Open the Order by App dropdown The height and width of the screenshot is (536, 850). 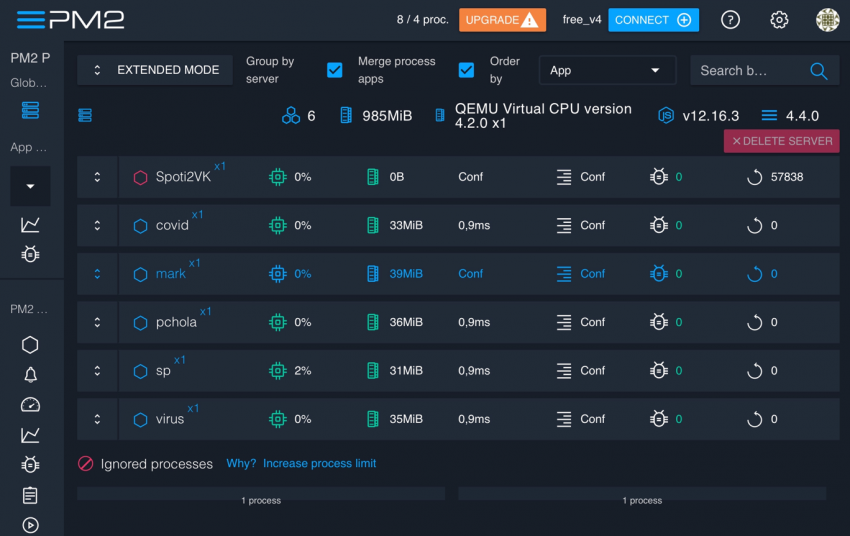click(x=607, y=70)
